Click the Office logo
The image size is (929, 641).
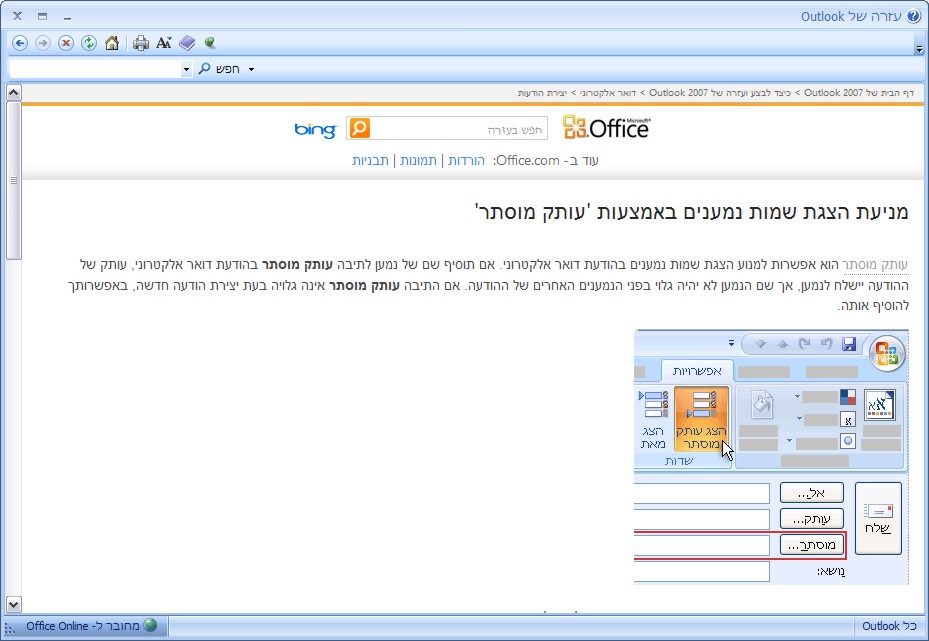coord(606,127)
